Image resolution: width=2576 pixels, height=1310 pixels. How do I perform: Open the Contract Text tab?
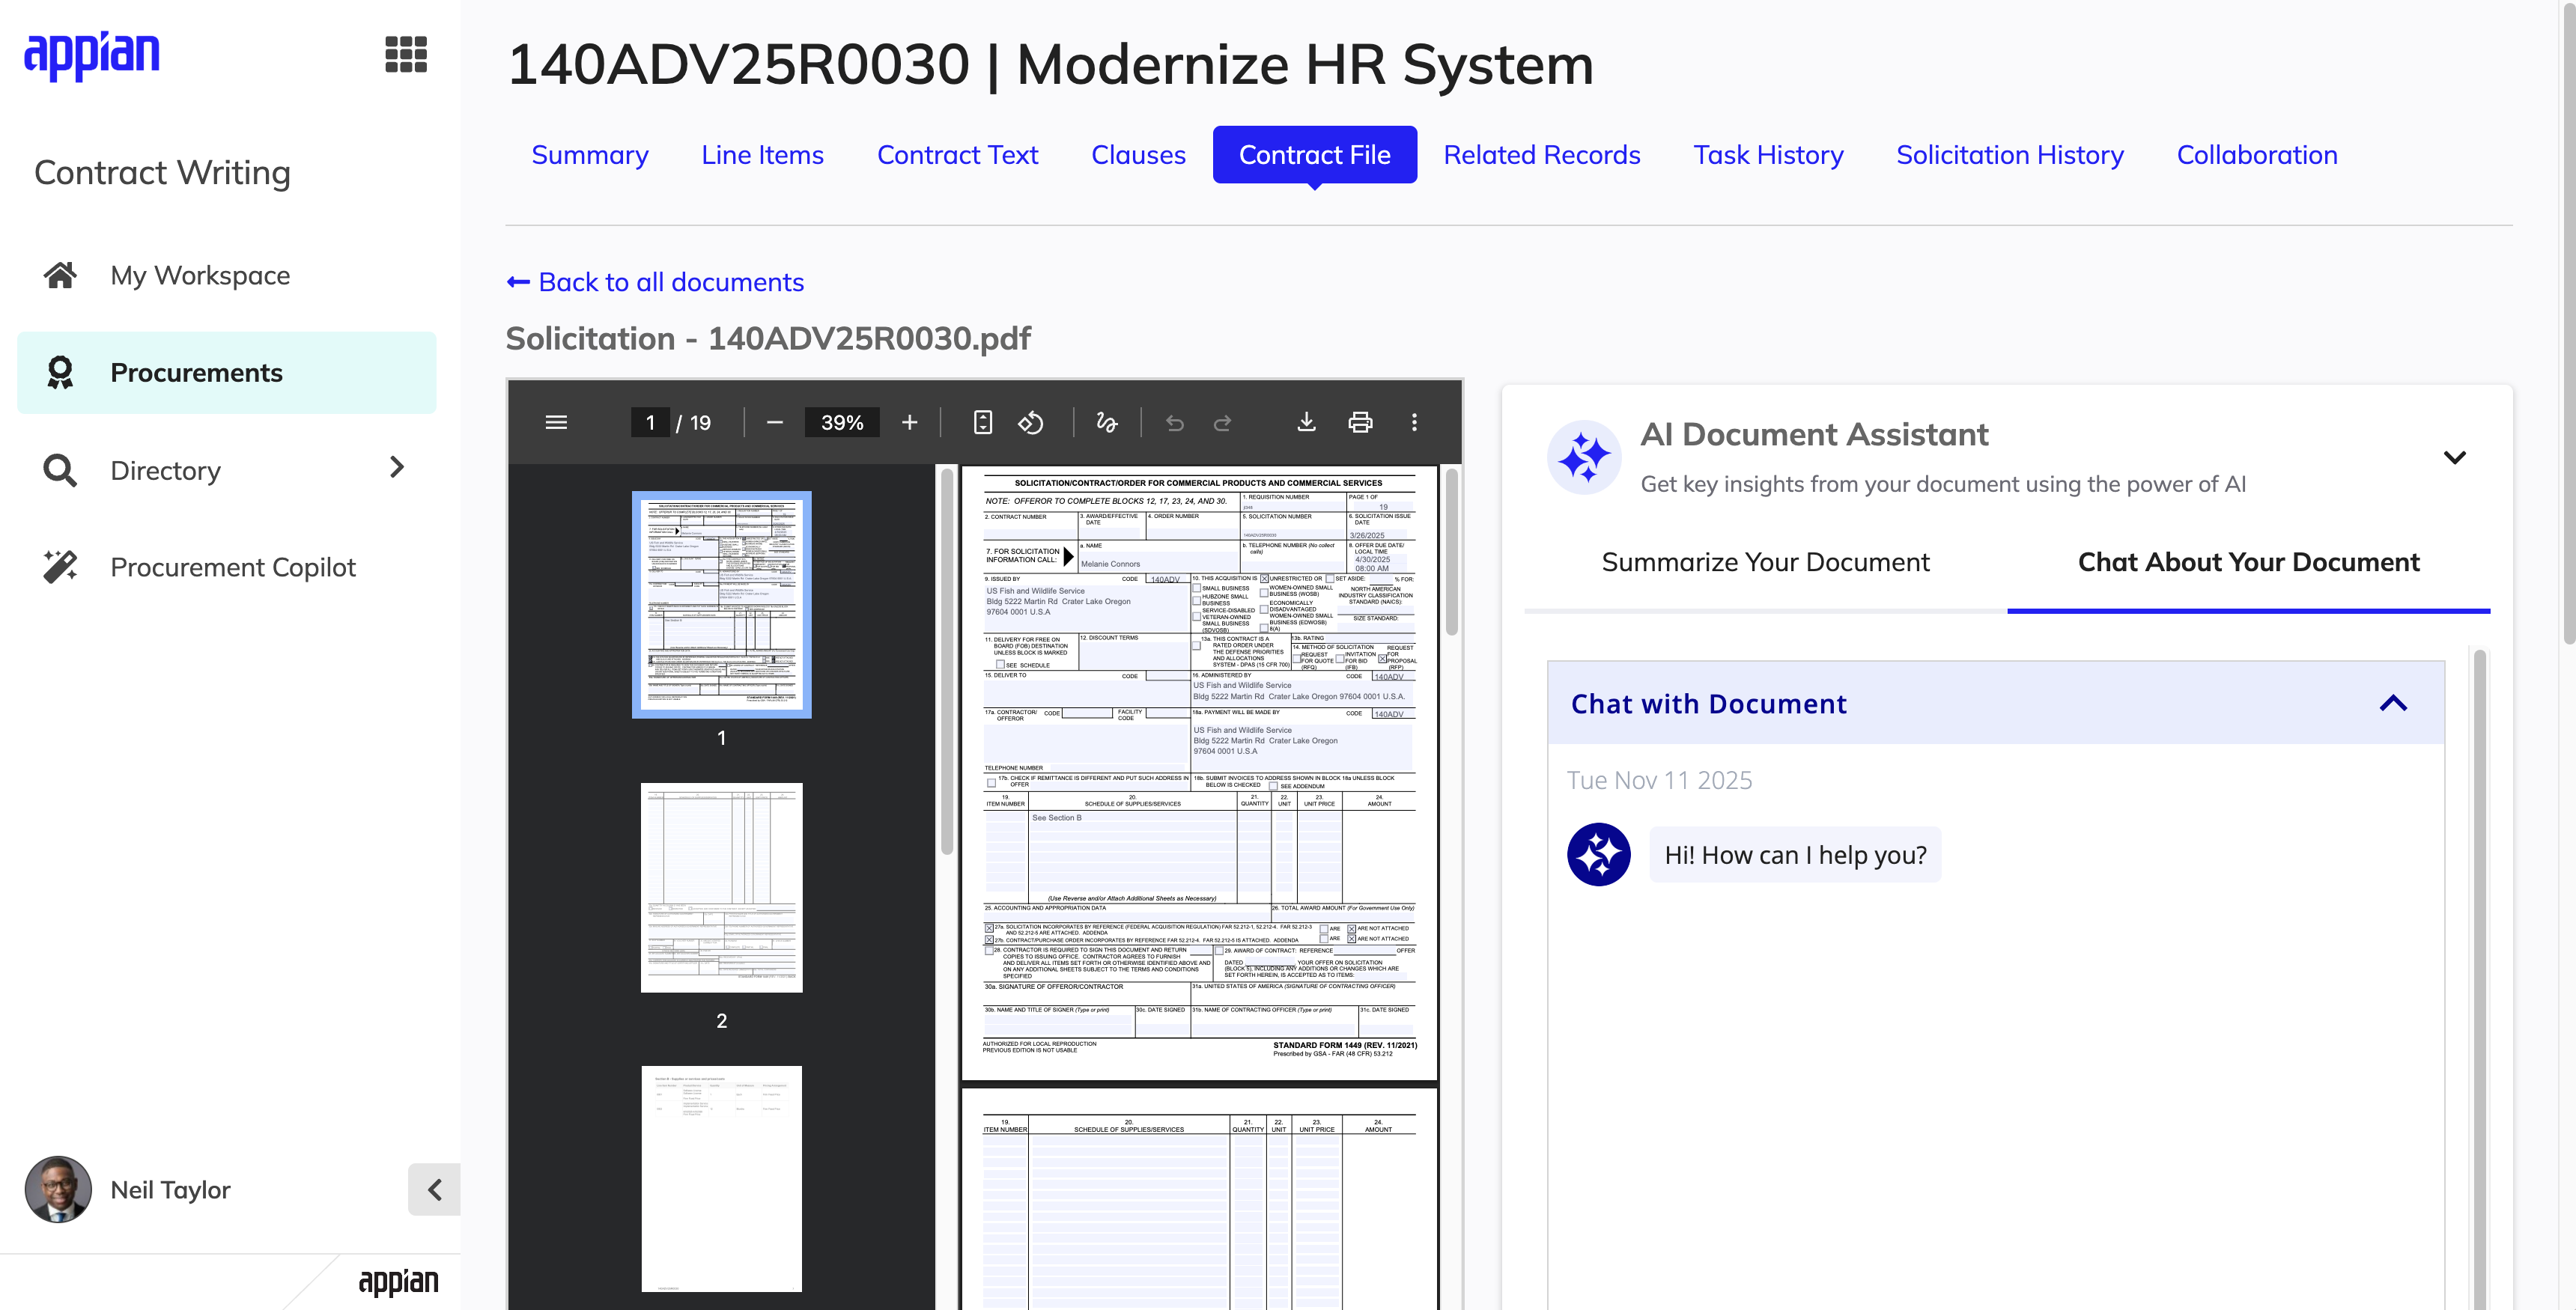pyautogui.click(x=957, y=155)
